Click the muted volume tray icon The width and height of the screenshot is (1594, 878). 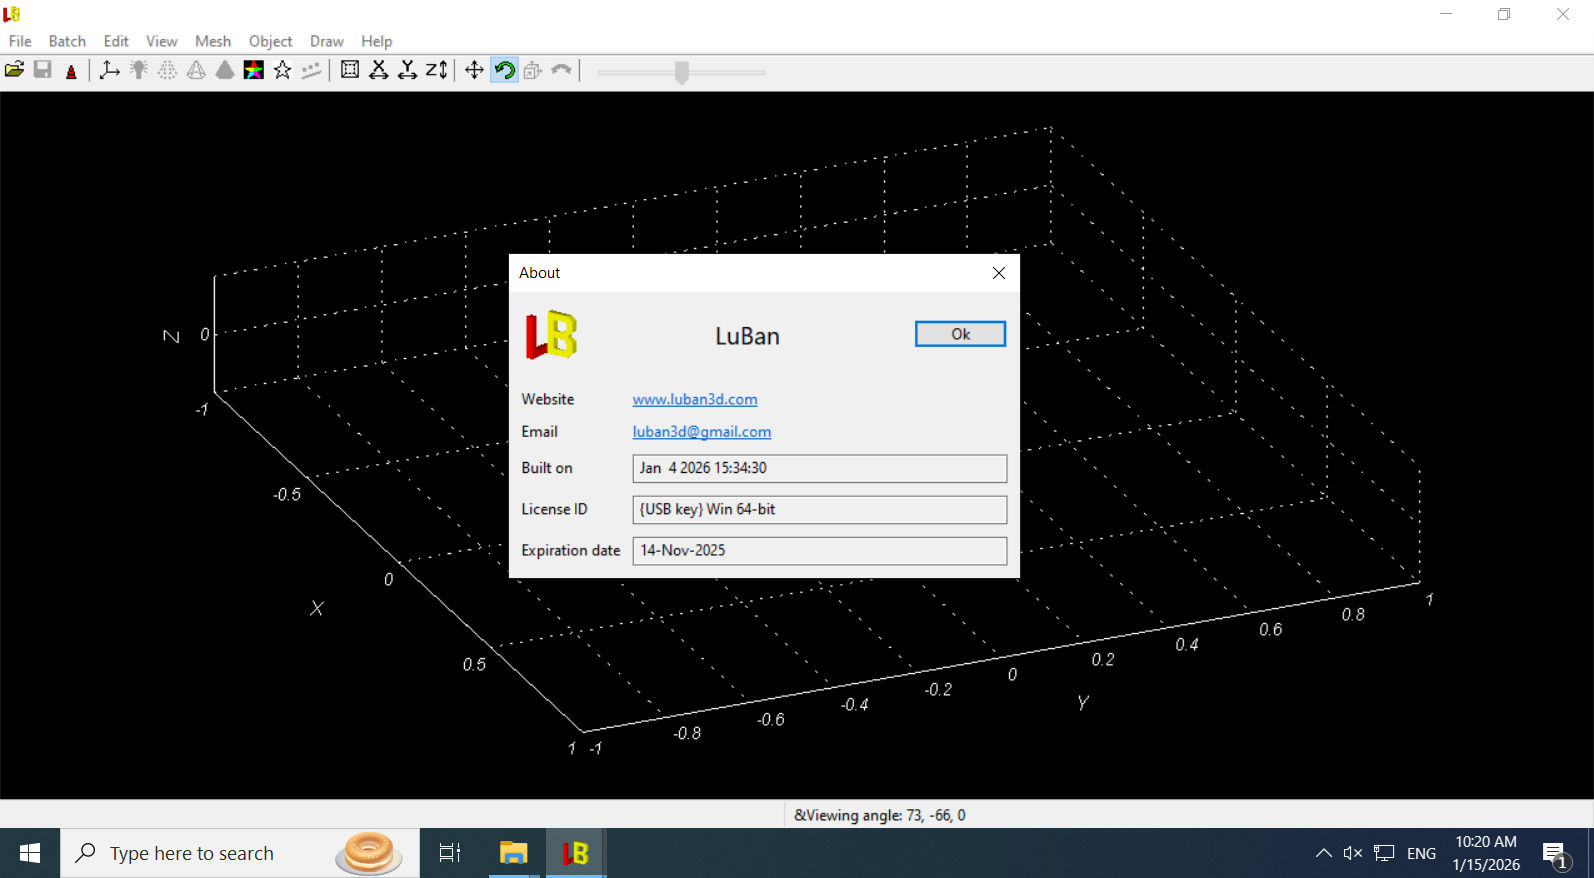[1353, 853]
